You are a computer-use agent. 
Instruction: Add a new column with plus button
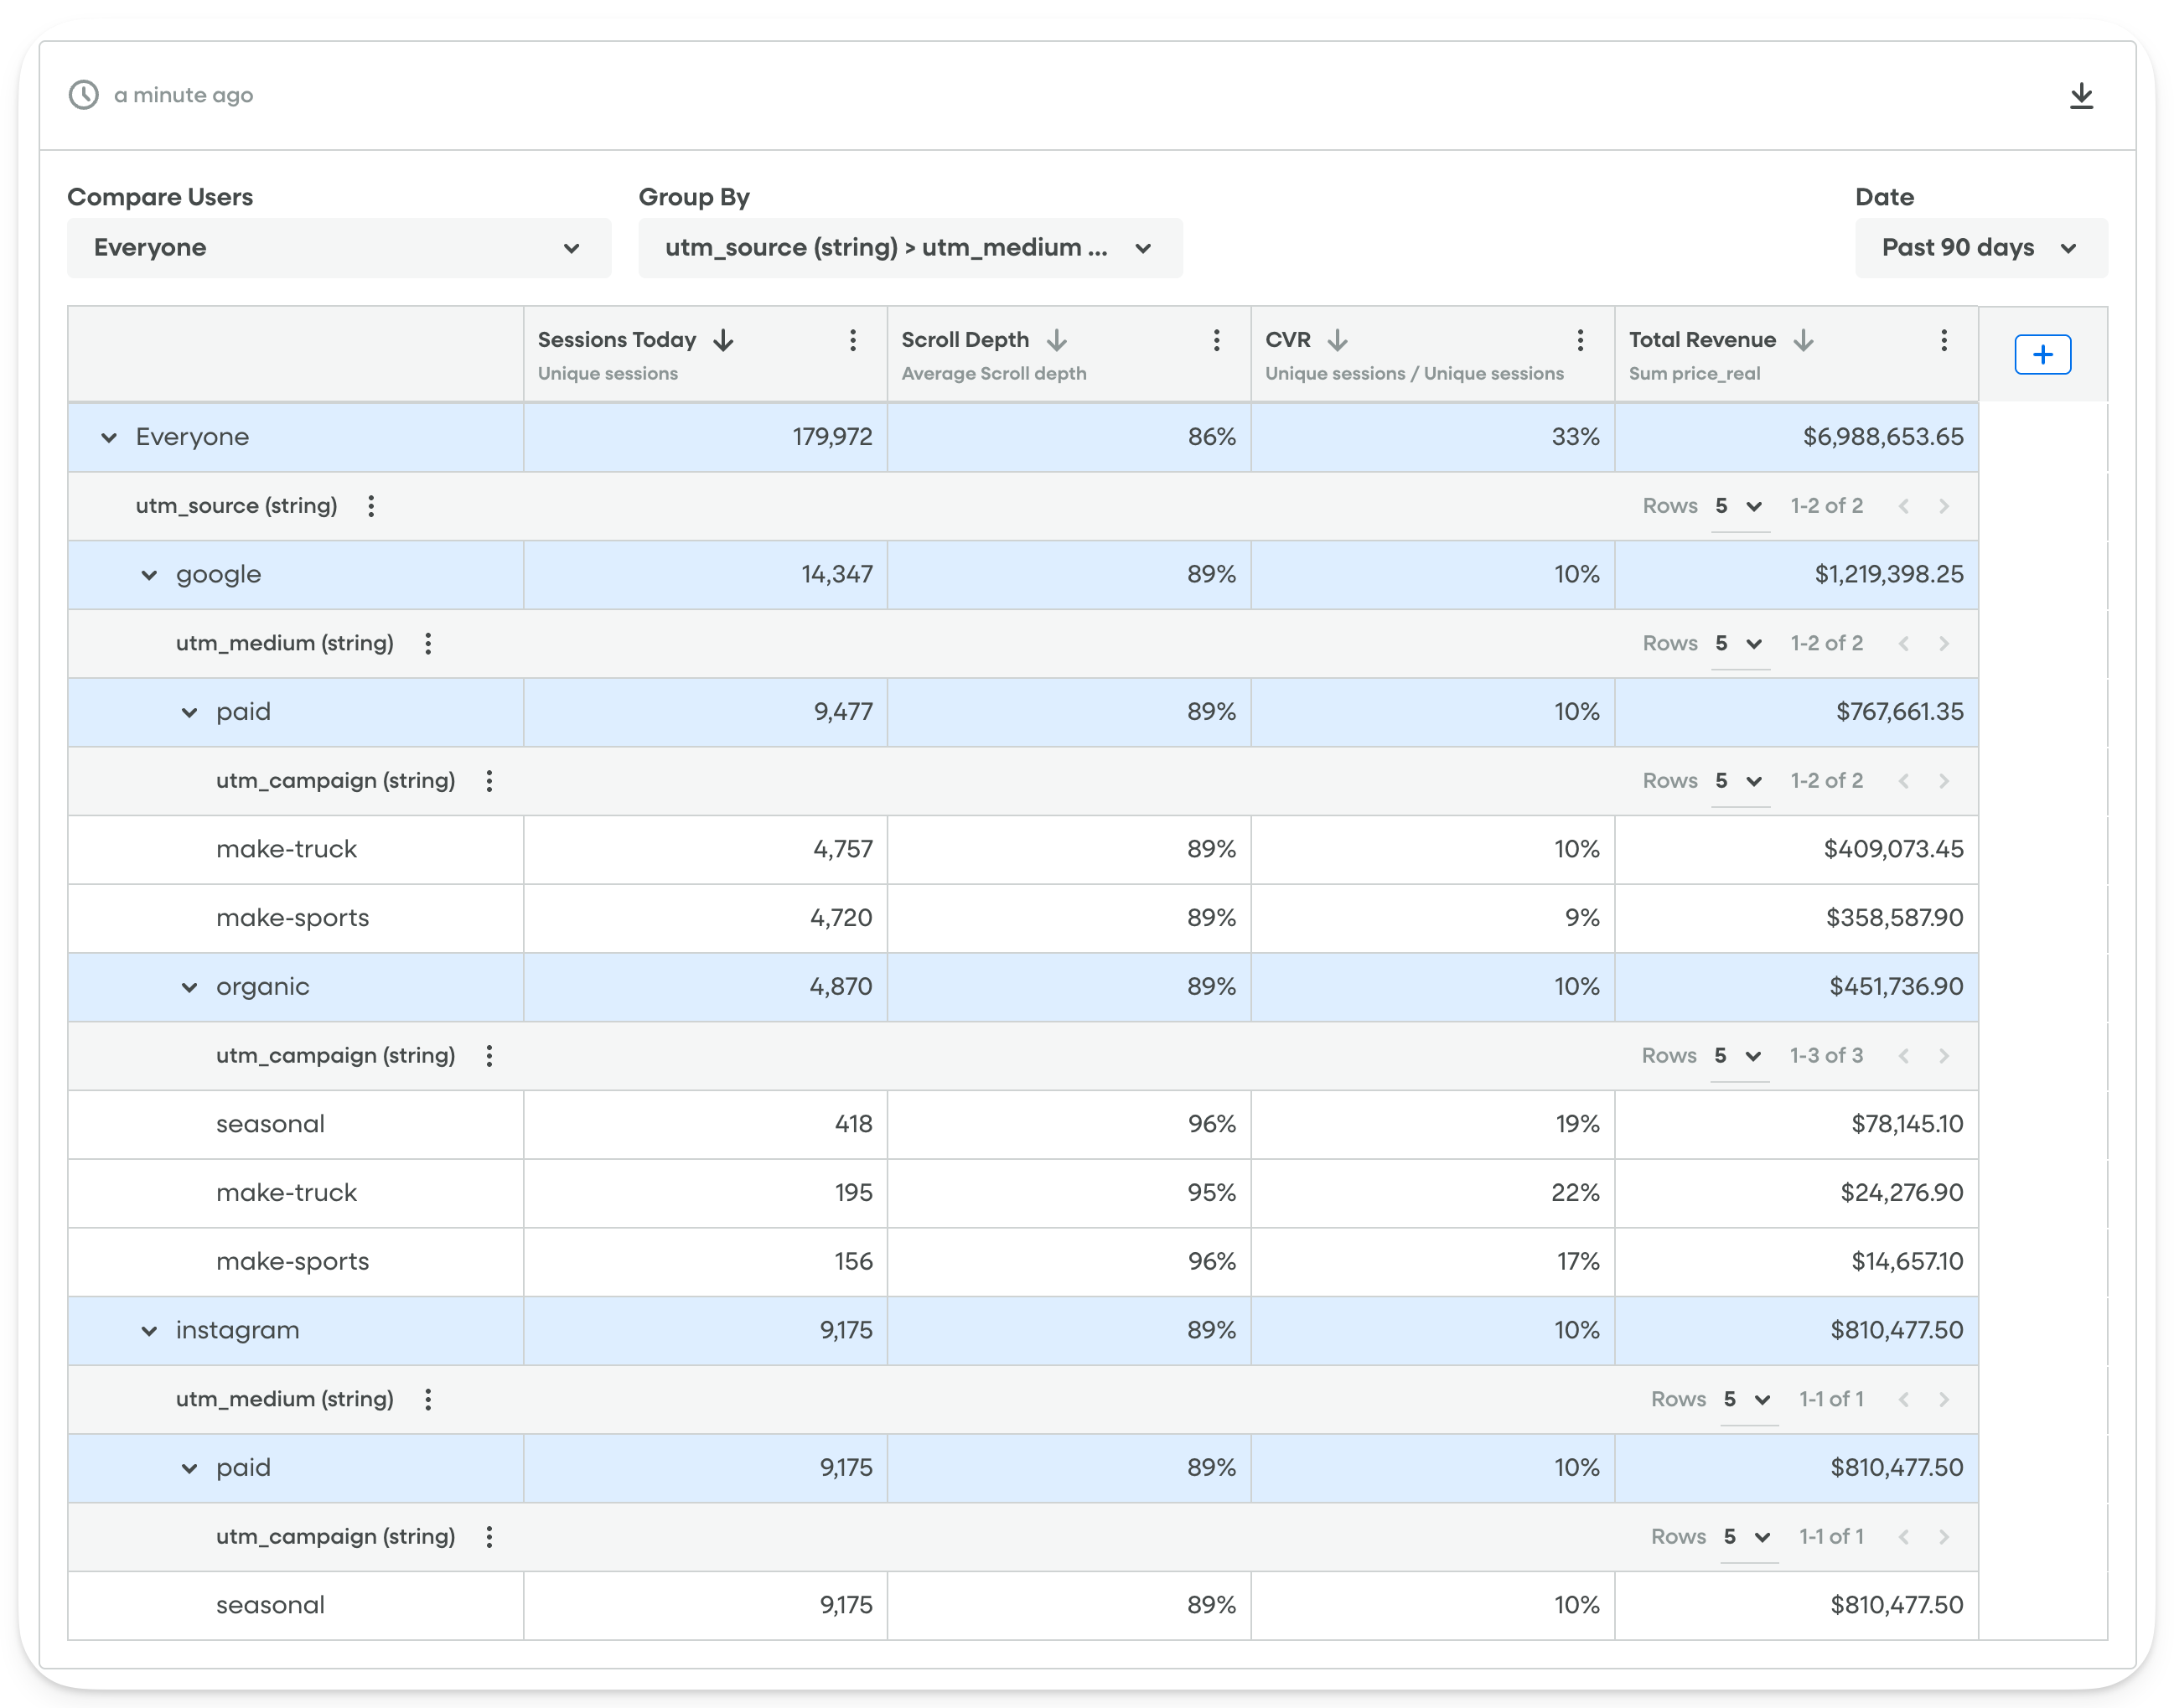[x=2043, y=354]
